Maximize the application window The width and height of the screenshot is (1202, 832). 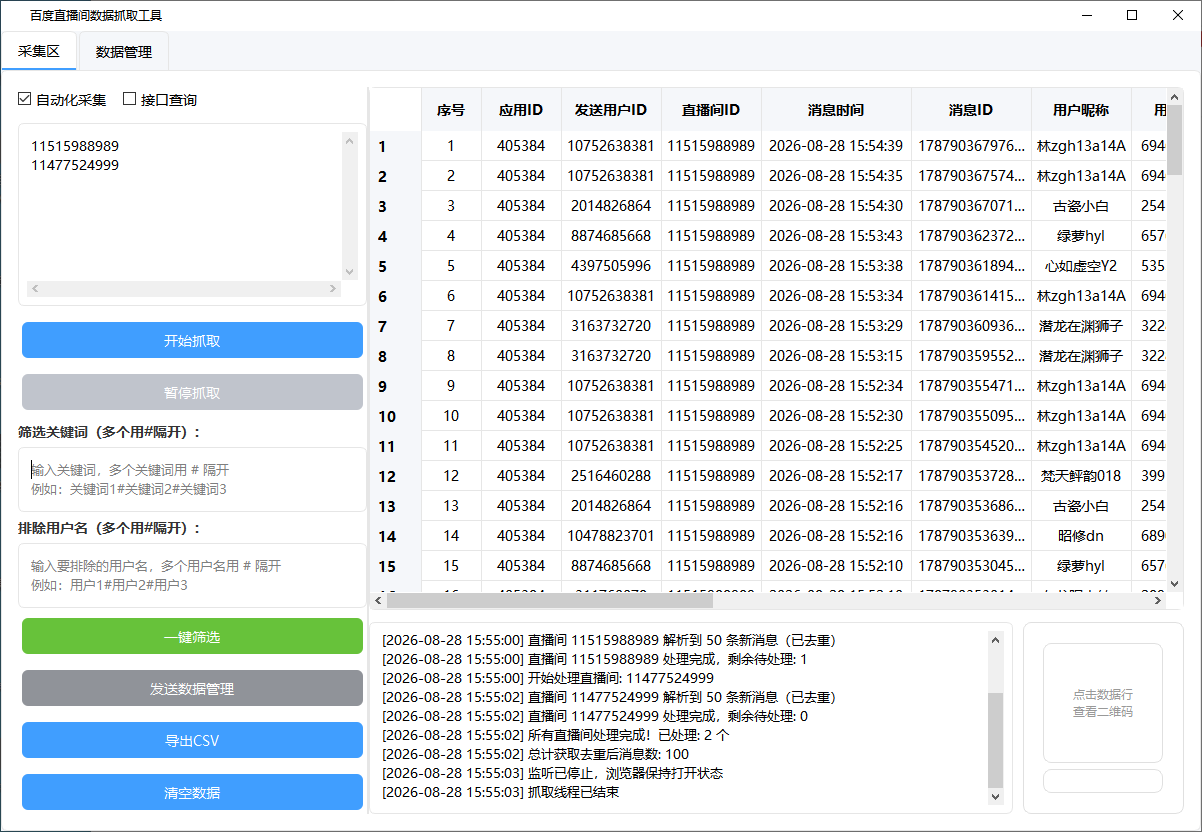pos(1132,15)
